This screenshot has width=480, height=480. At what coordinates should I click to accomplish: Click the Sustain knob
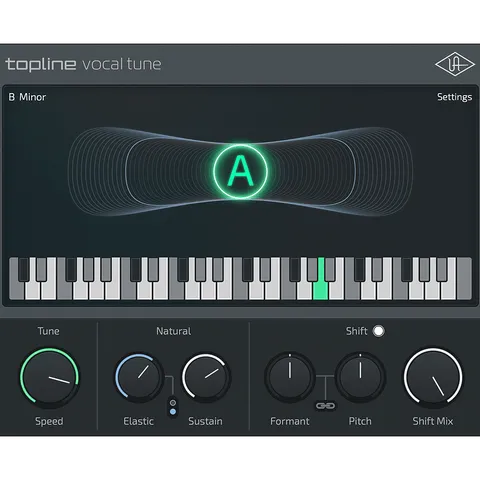(x=206, y=377)
